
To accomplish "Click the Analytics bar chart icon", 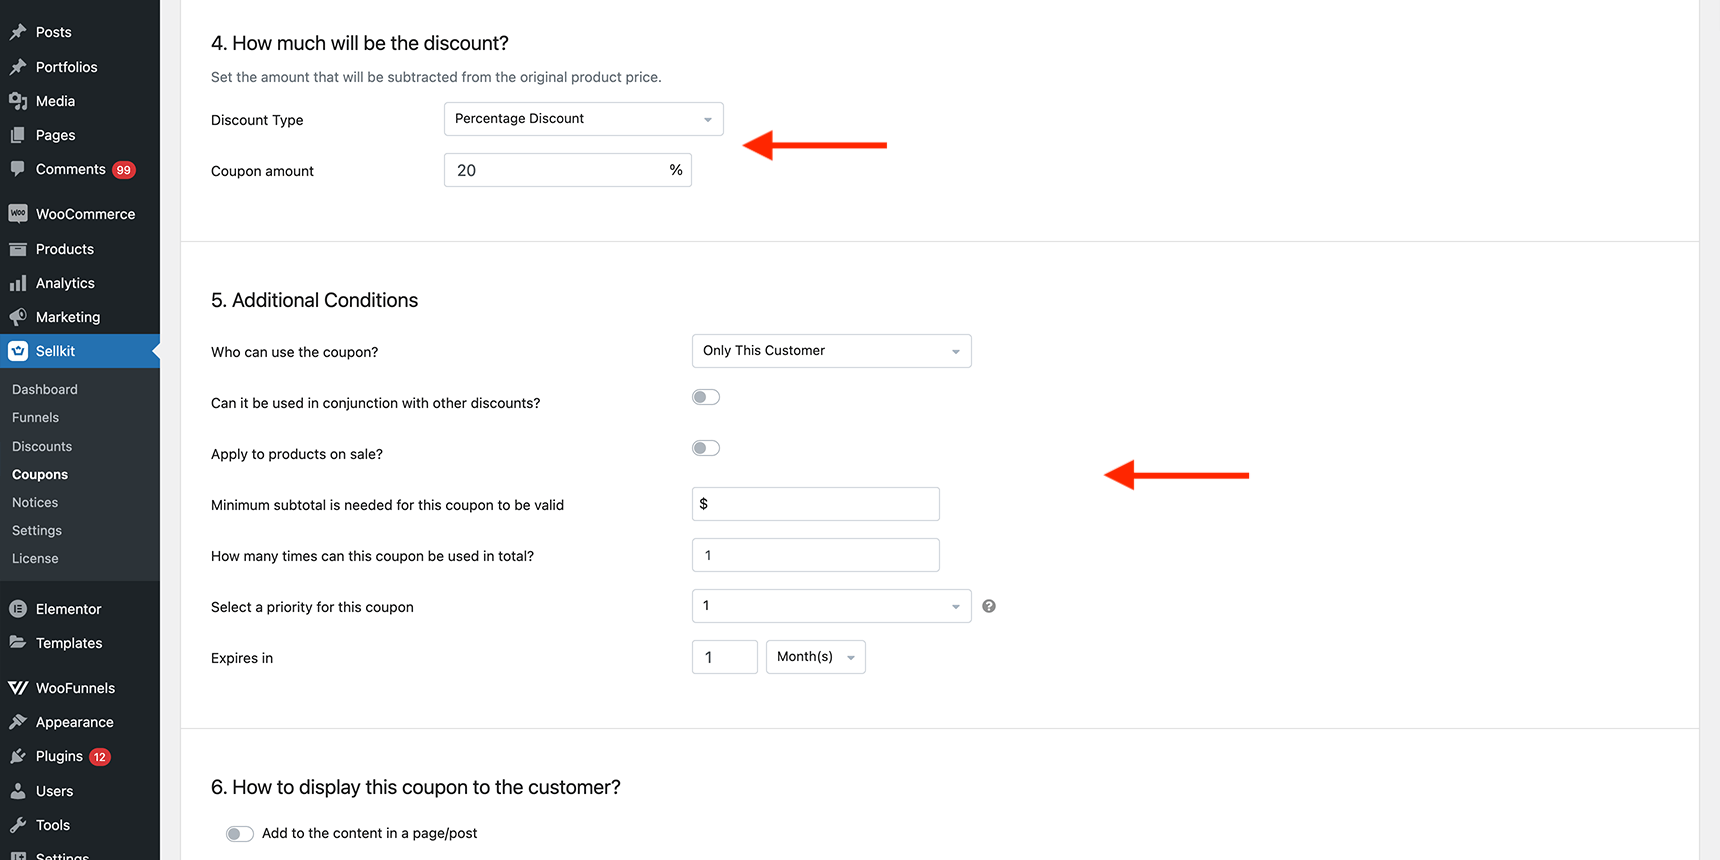I will click(18, 283).
